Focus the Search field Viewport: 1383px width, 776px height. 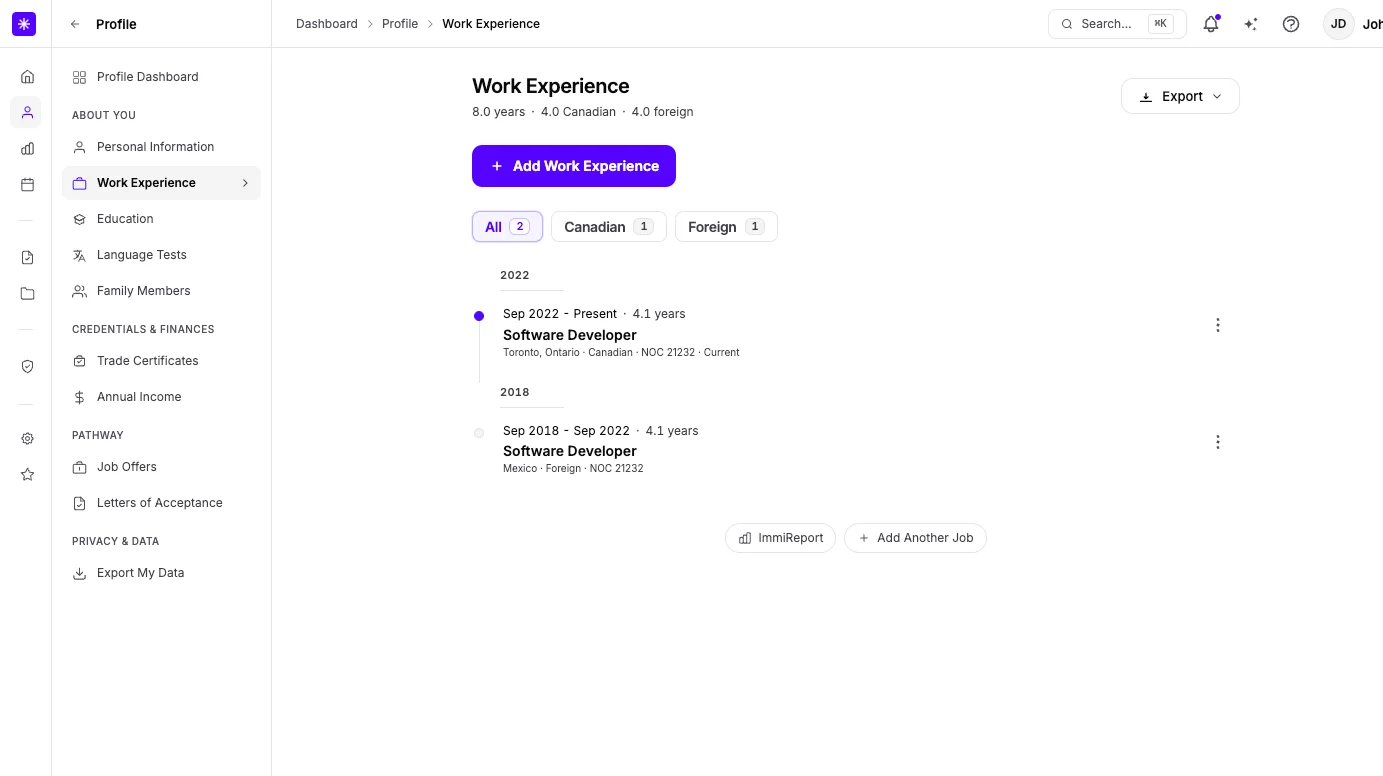tap(1117, 24)
